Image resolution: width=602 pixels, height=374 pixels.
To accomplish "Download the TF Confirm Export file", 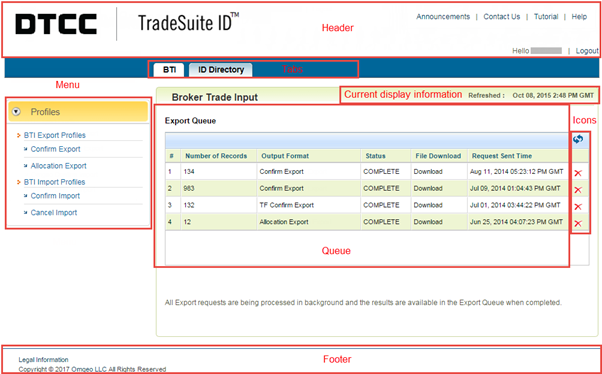I will (428, 205).
